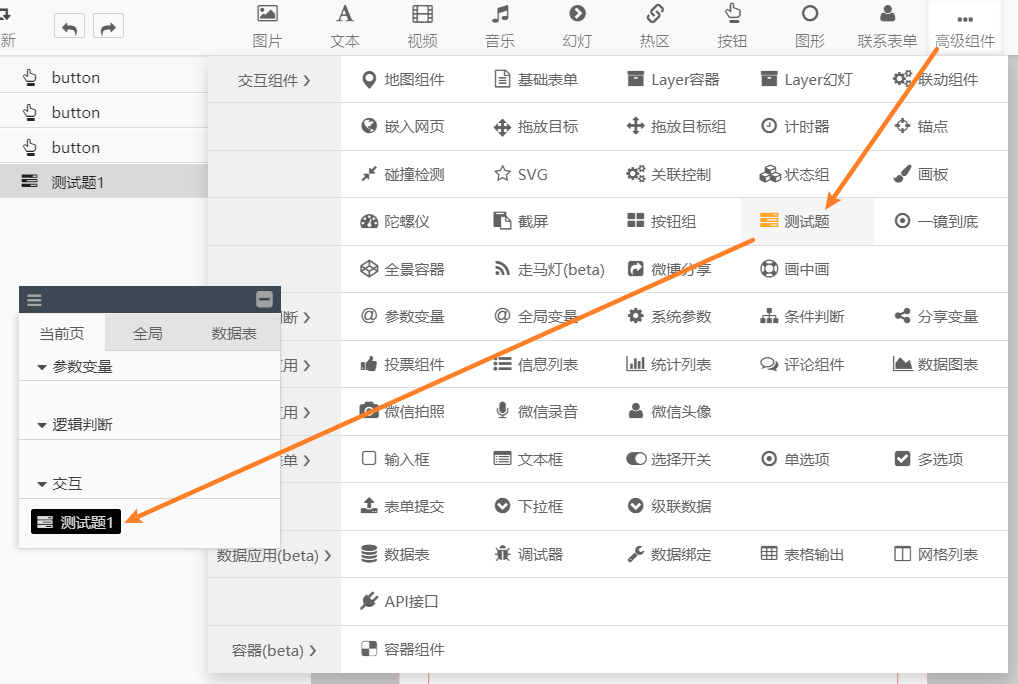Choose the 地图组件 map component
The image size is (1018, 684).
[x=403, y=80]
